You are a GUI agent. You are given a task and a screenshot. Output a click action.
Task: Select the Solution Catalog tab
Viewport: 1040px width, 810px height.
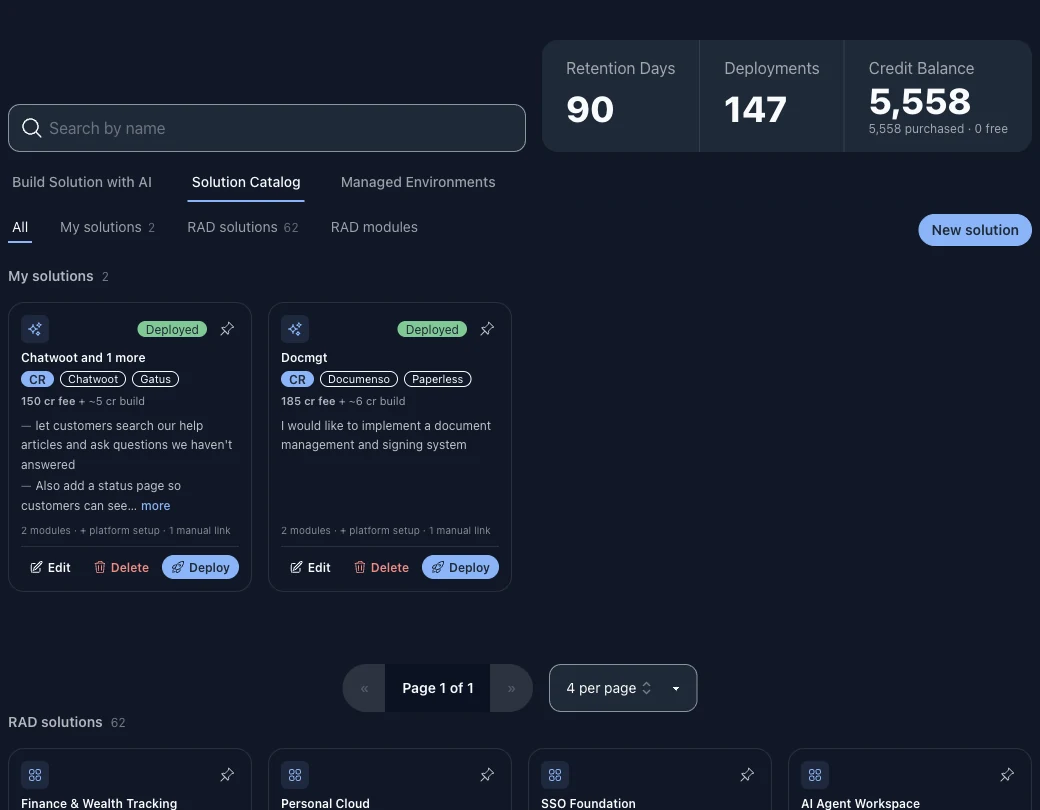[246, 182]
